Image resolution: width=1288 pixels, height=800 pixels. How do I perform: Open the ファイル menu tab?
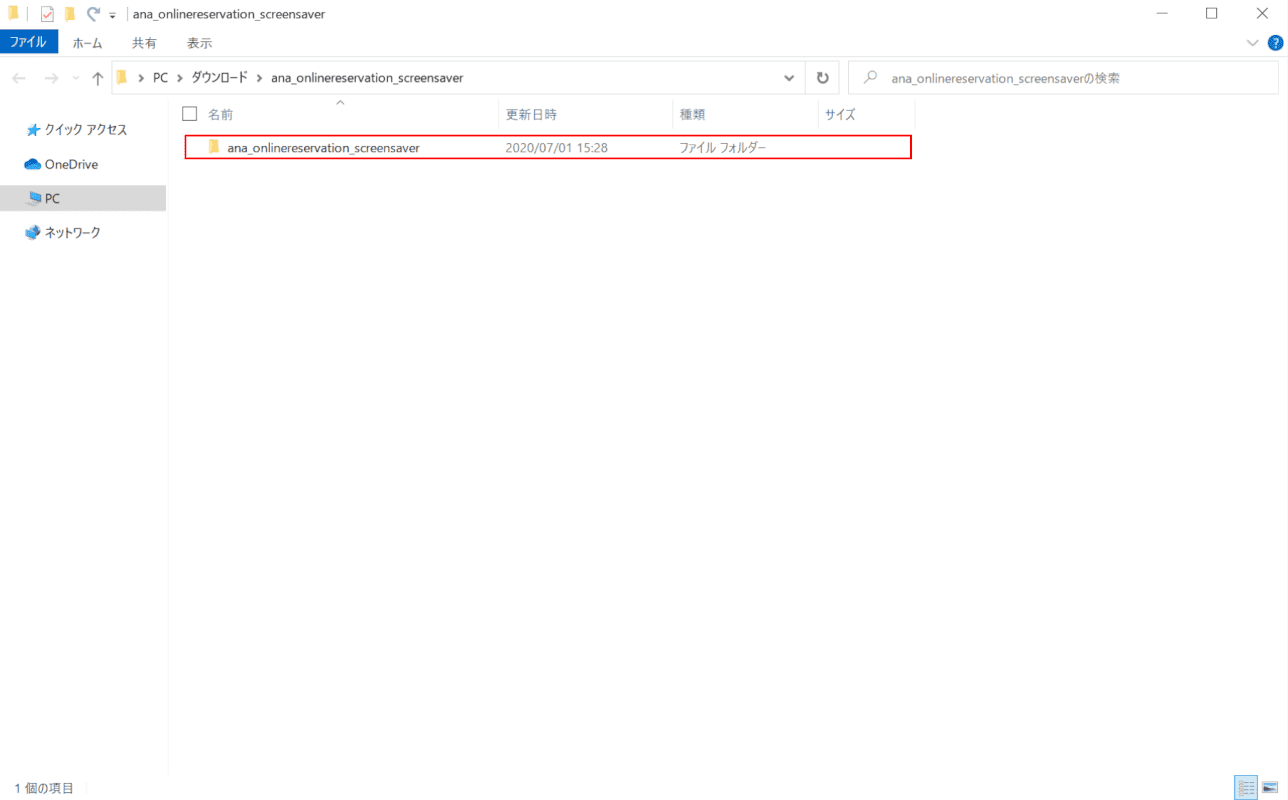(29, 42)
